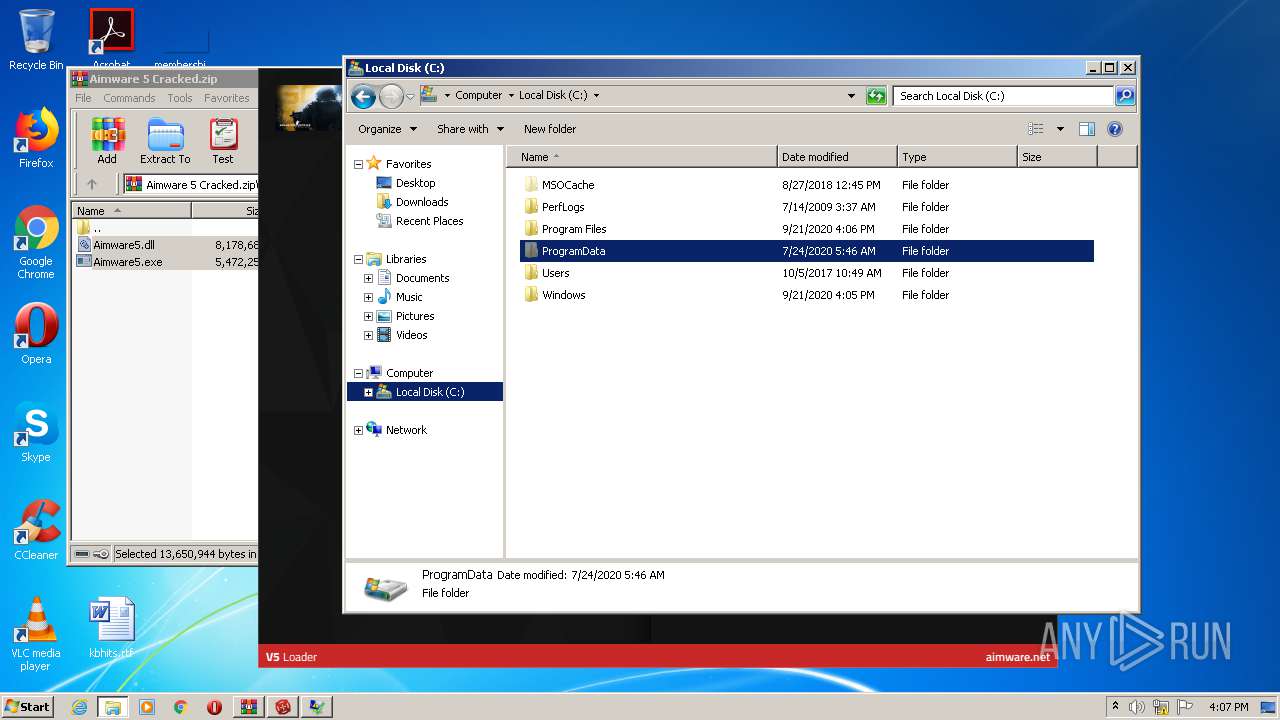Expand the Local Disk (C:) tree node

[368, 392]
